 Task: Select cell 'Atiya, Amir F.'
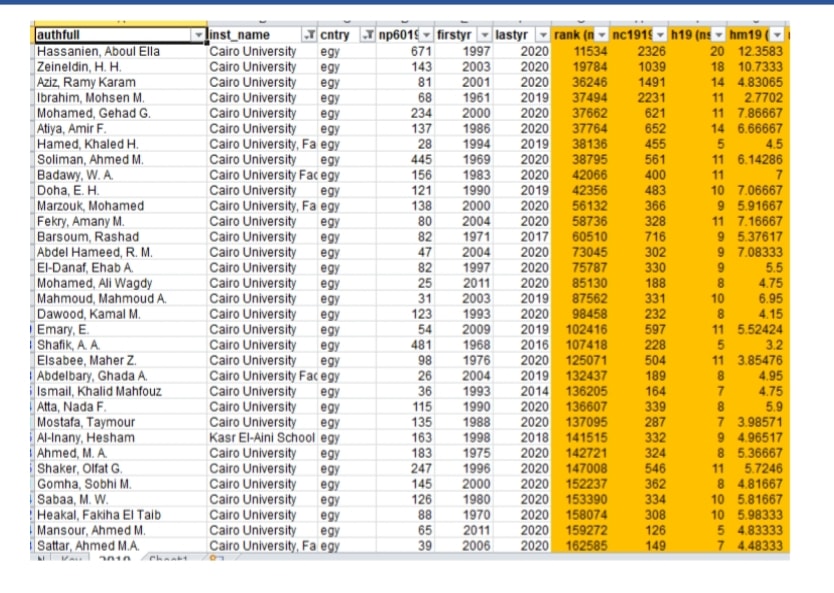[x=120, y=129]
